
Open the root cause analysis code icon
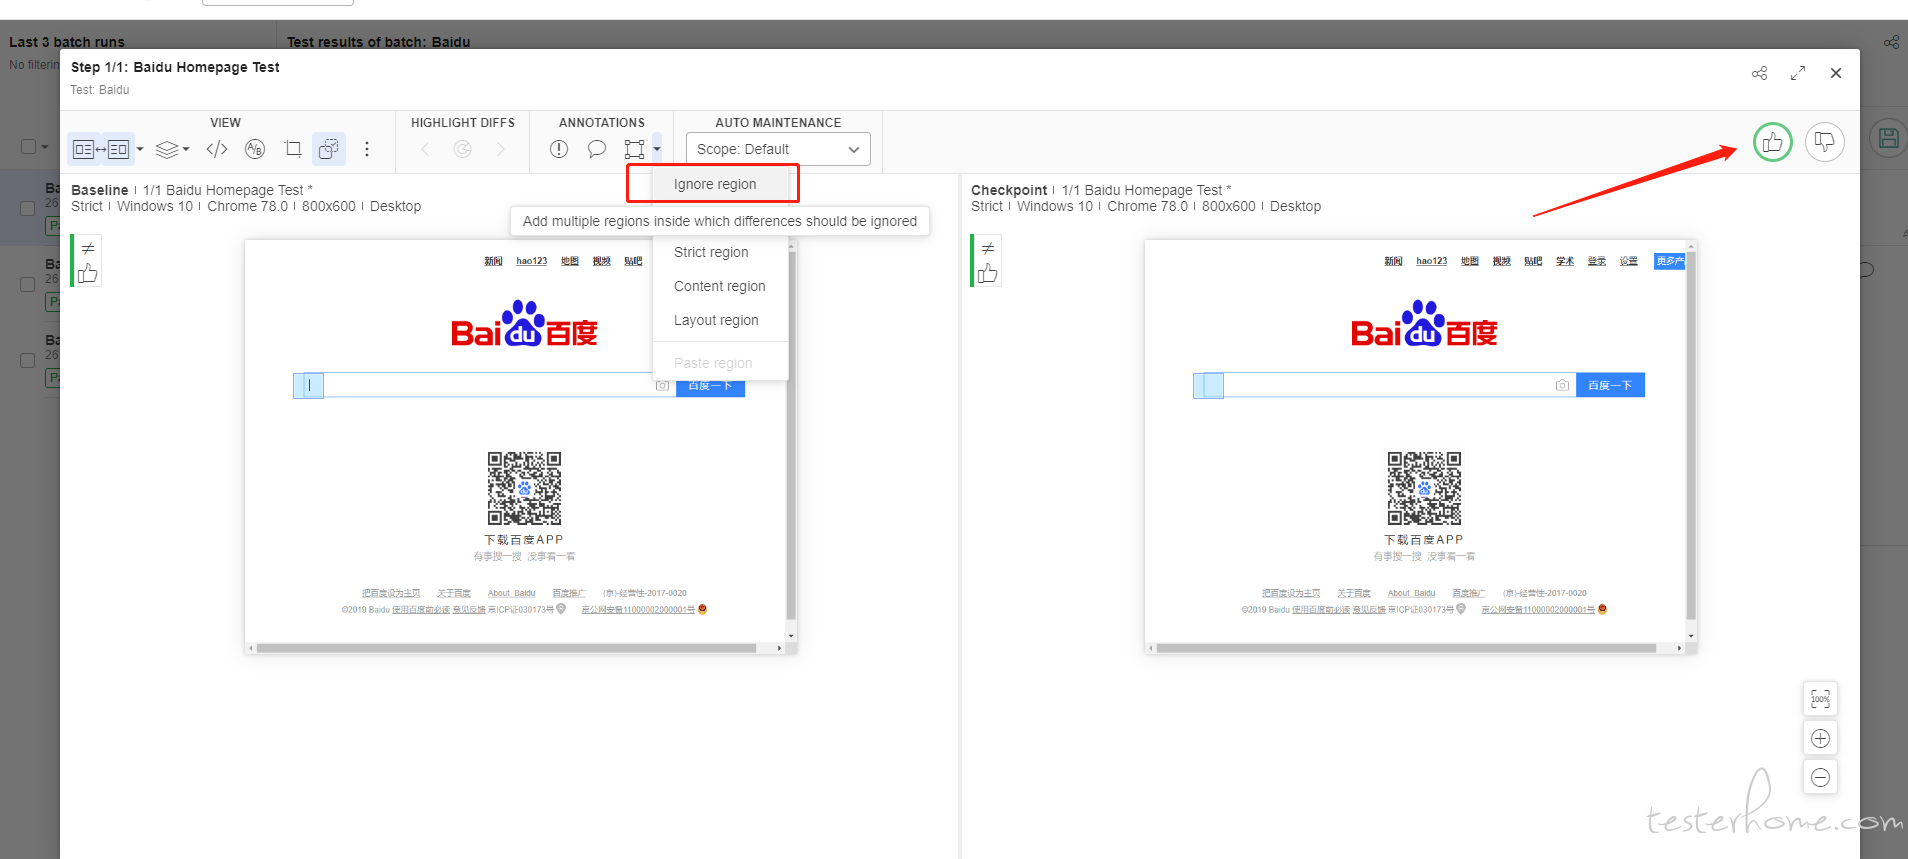pos(217,149)
